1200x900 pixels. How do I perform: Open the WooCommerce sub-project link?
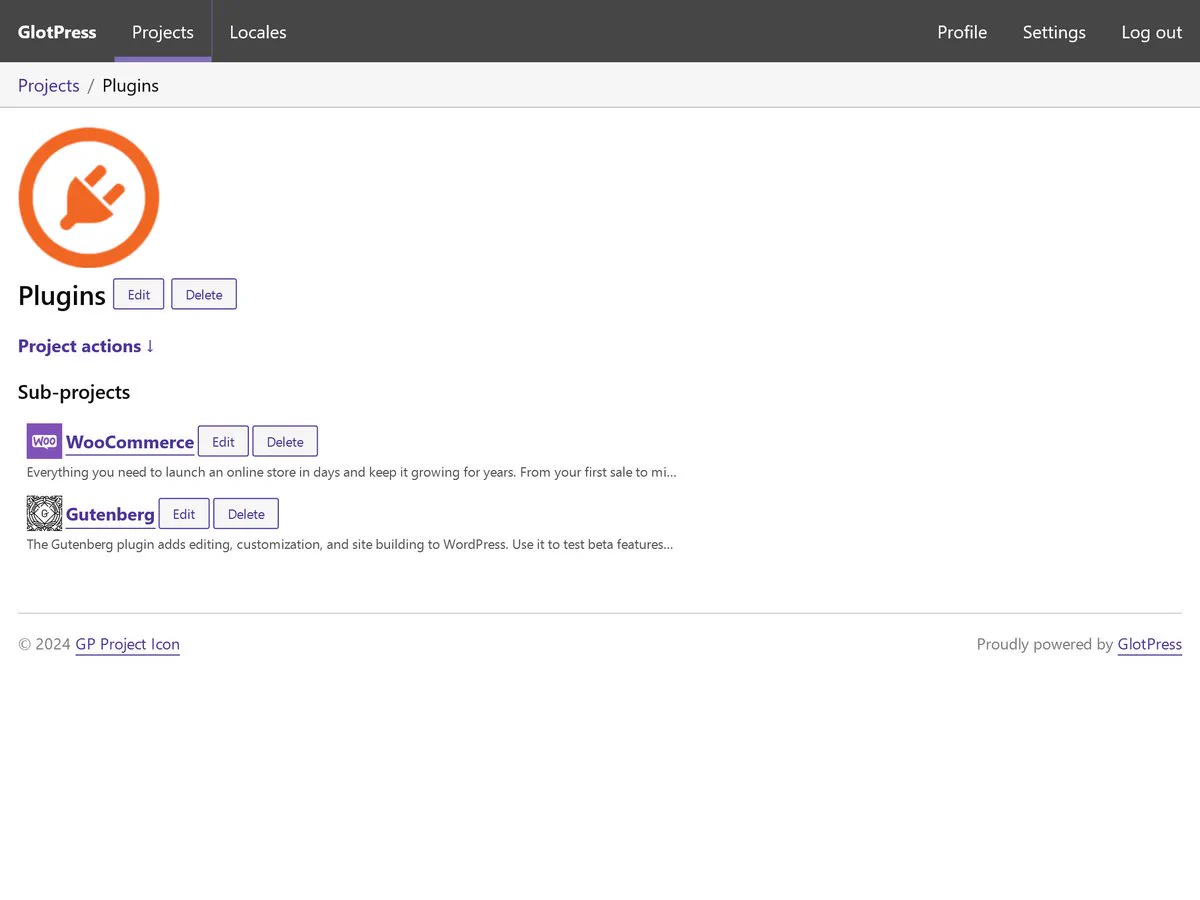point(130,442)
